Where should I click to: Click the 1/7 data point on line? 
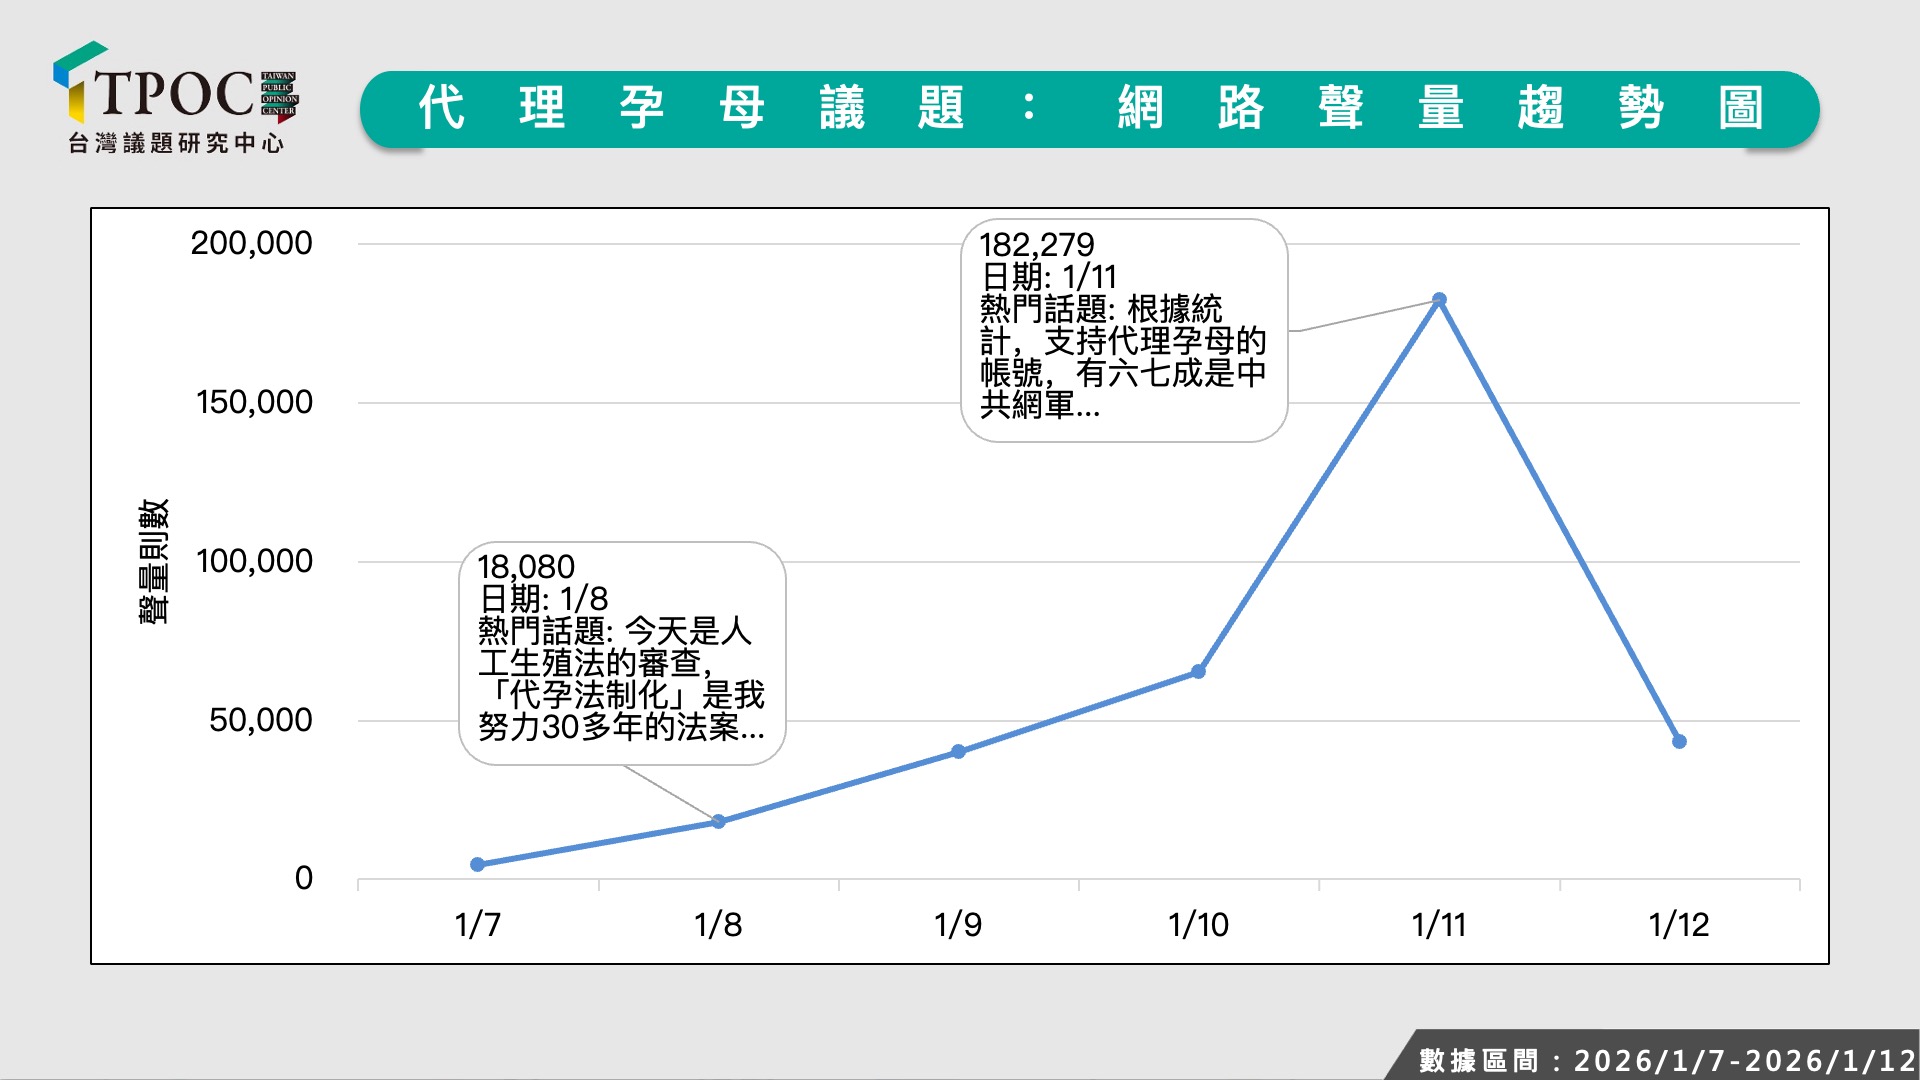click(478, 864)
